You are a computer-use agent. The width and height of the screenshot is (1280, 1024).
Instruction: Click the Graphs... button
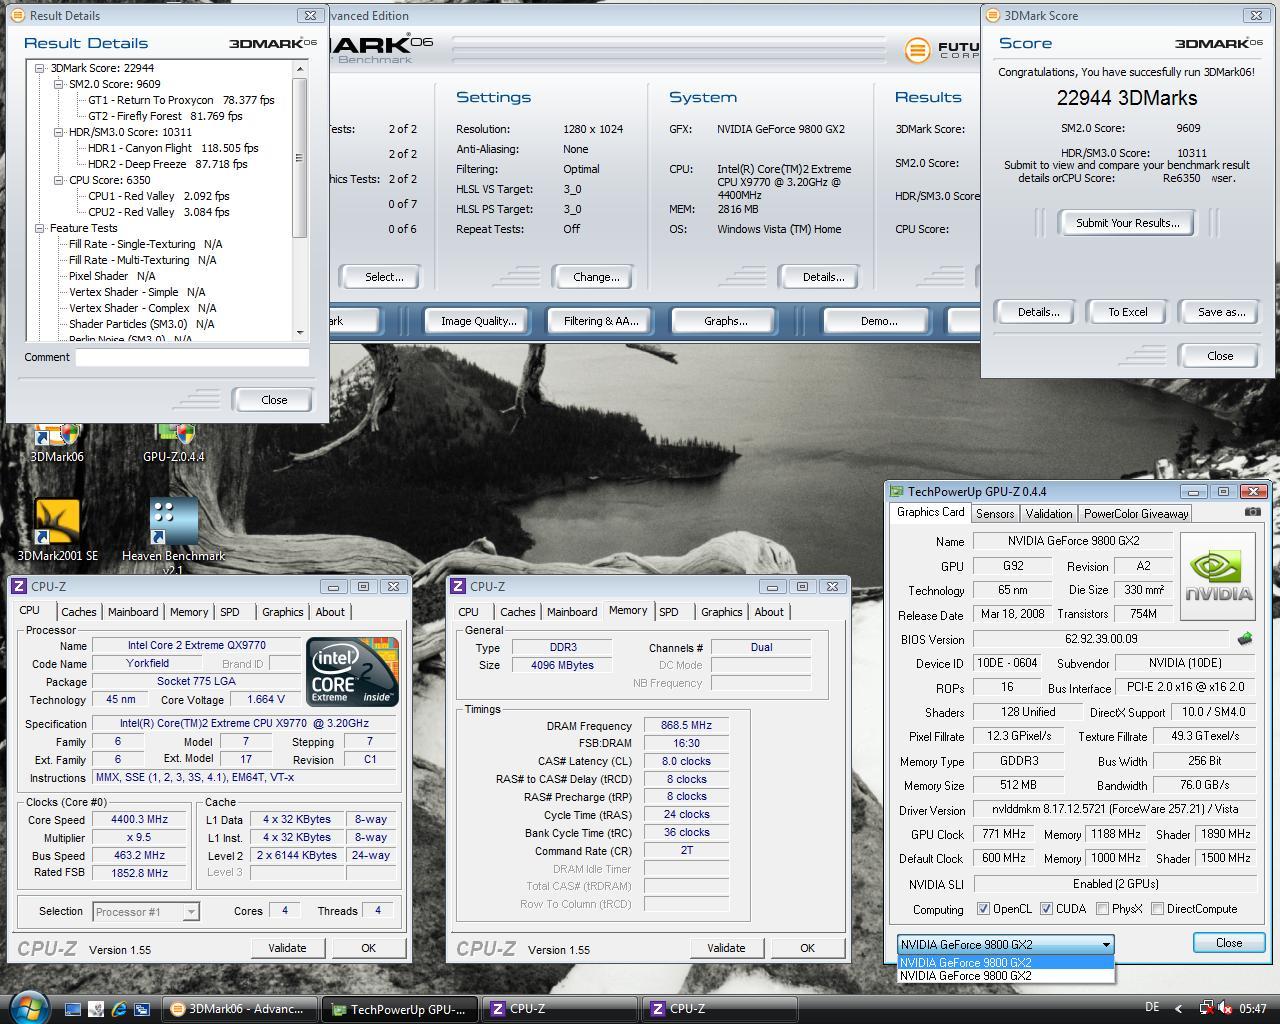coord(725,321)
